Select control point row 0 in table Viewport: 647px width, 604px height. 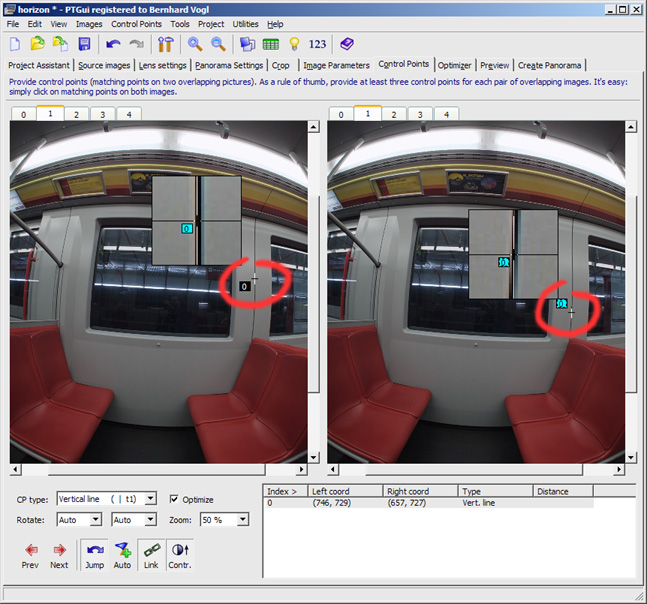click(400, 504)
